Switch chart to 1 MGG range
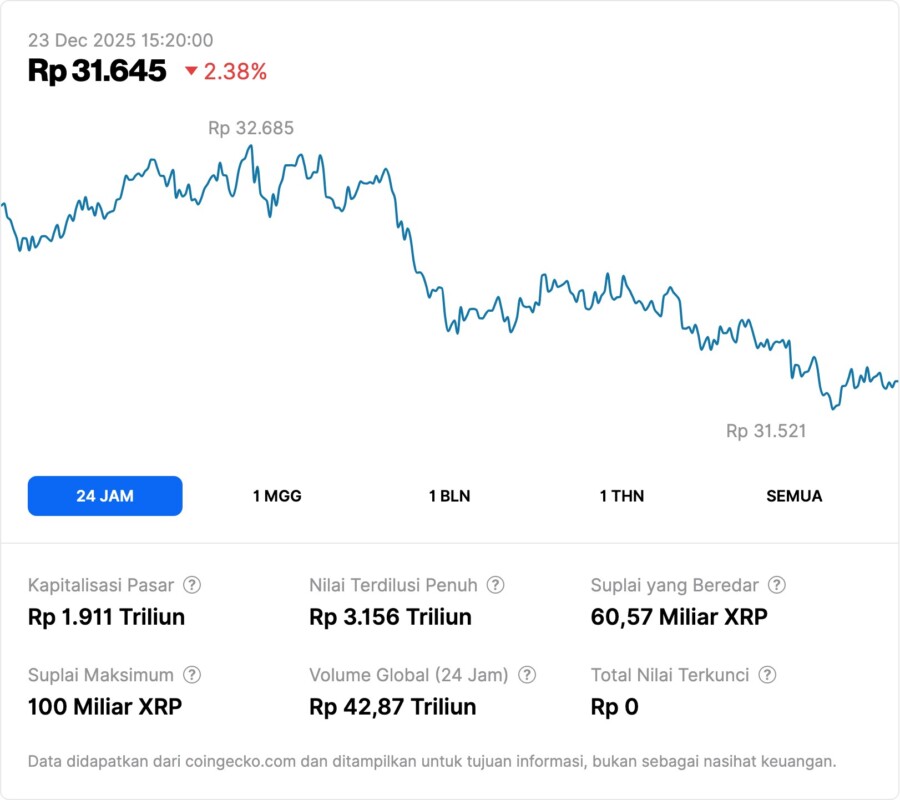The width and height of the screenshot is (900, 800). coord(277,496)
